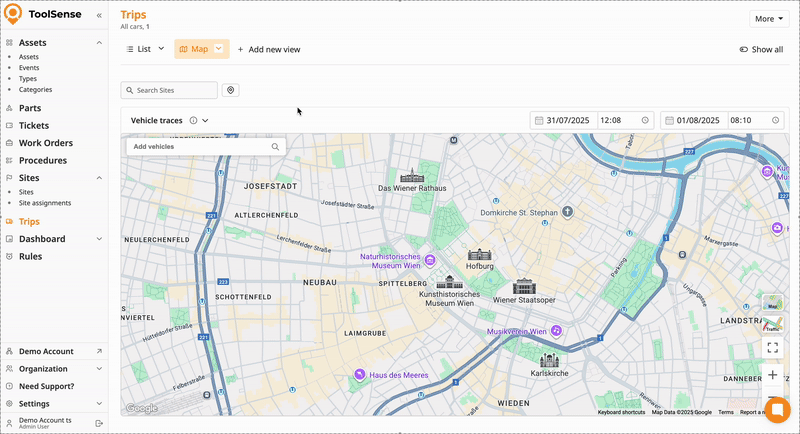Click the search icon in Add vehicles field
Image resolution: width=800 pixels, height=434 pixels.
click(x=275, y=146)
